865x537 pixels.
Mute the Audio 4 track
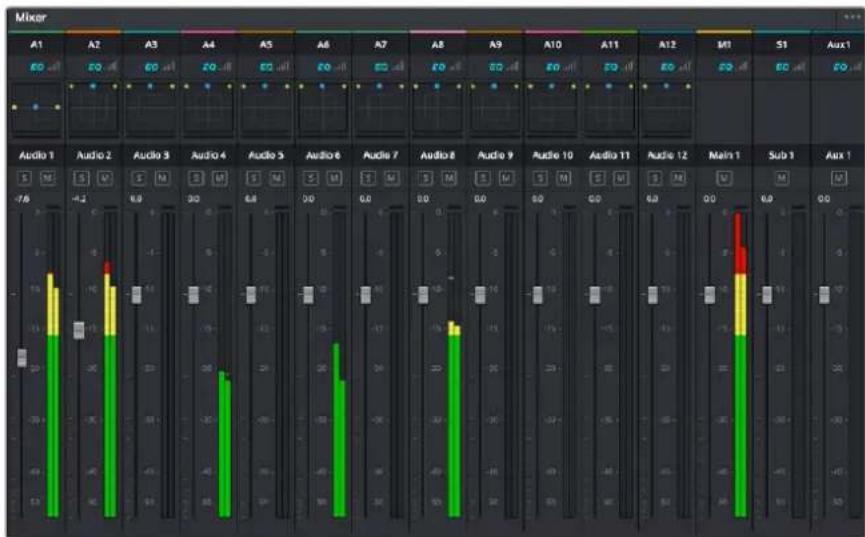pos(220,178)
